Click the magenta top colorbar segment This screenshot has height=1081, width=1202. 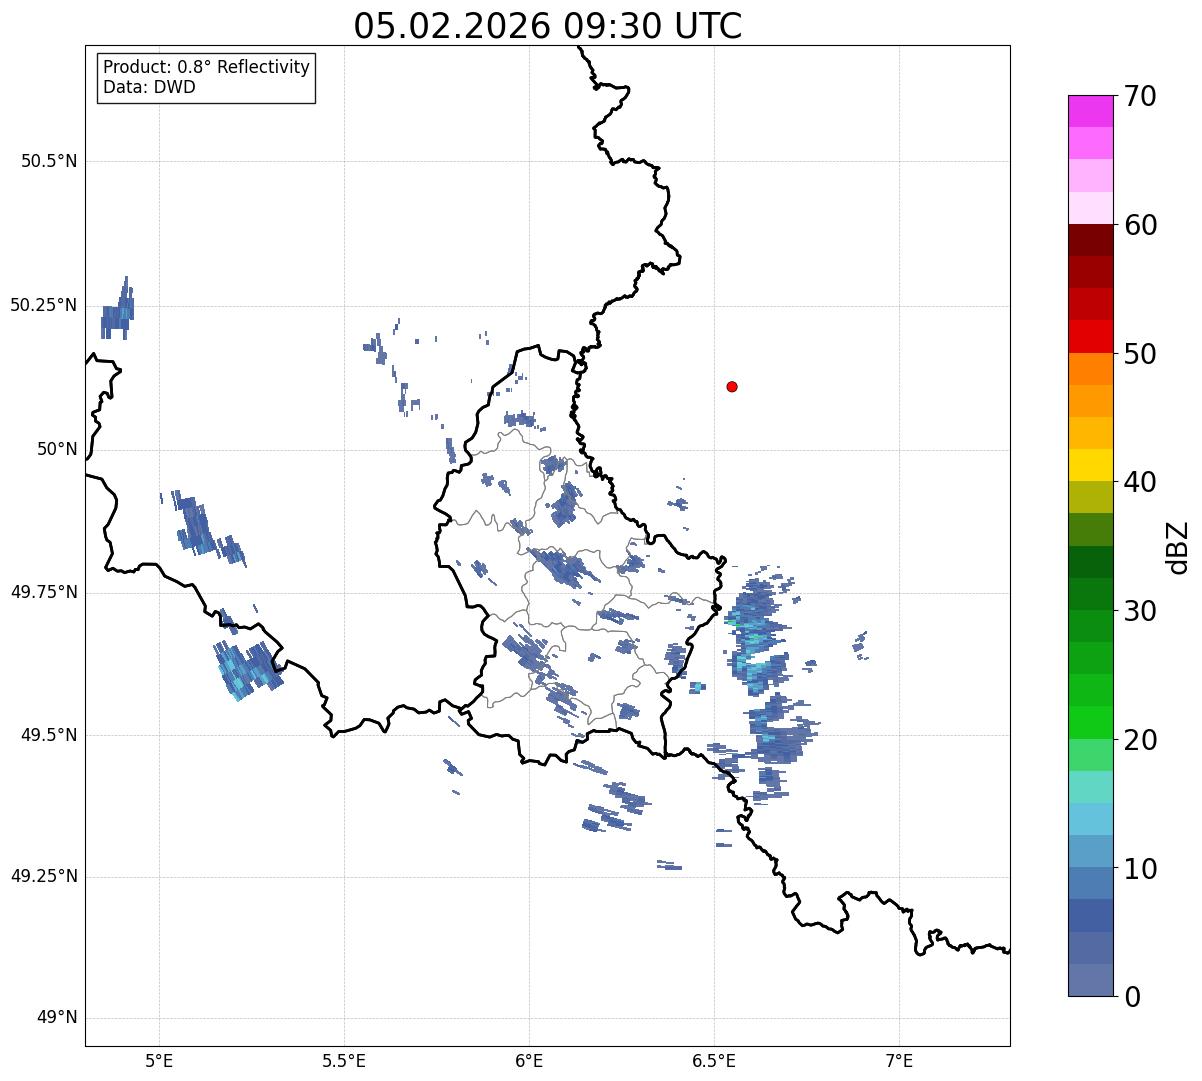click(1090, 111)
